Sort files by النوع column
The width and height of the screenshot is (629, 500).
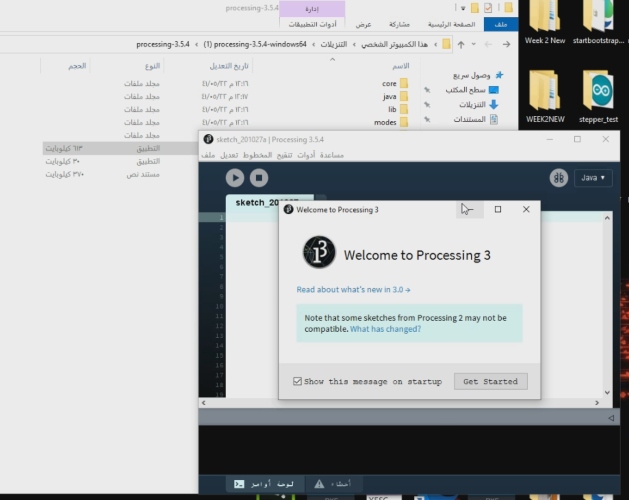coord(152,66)
